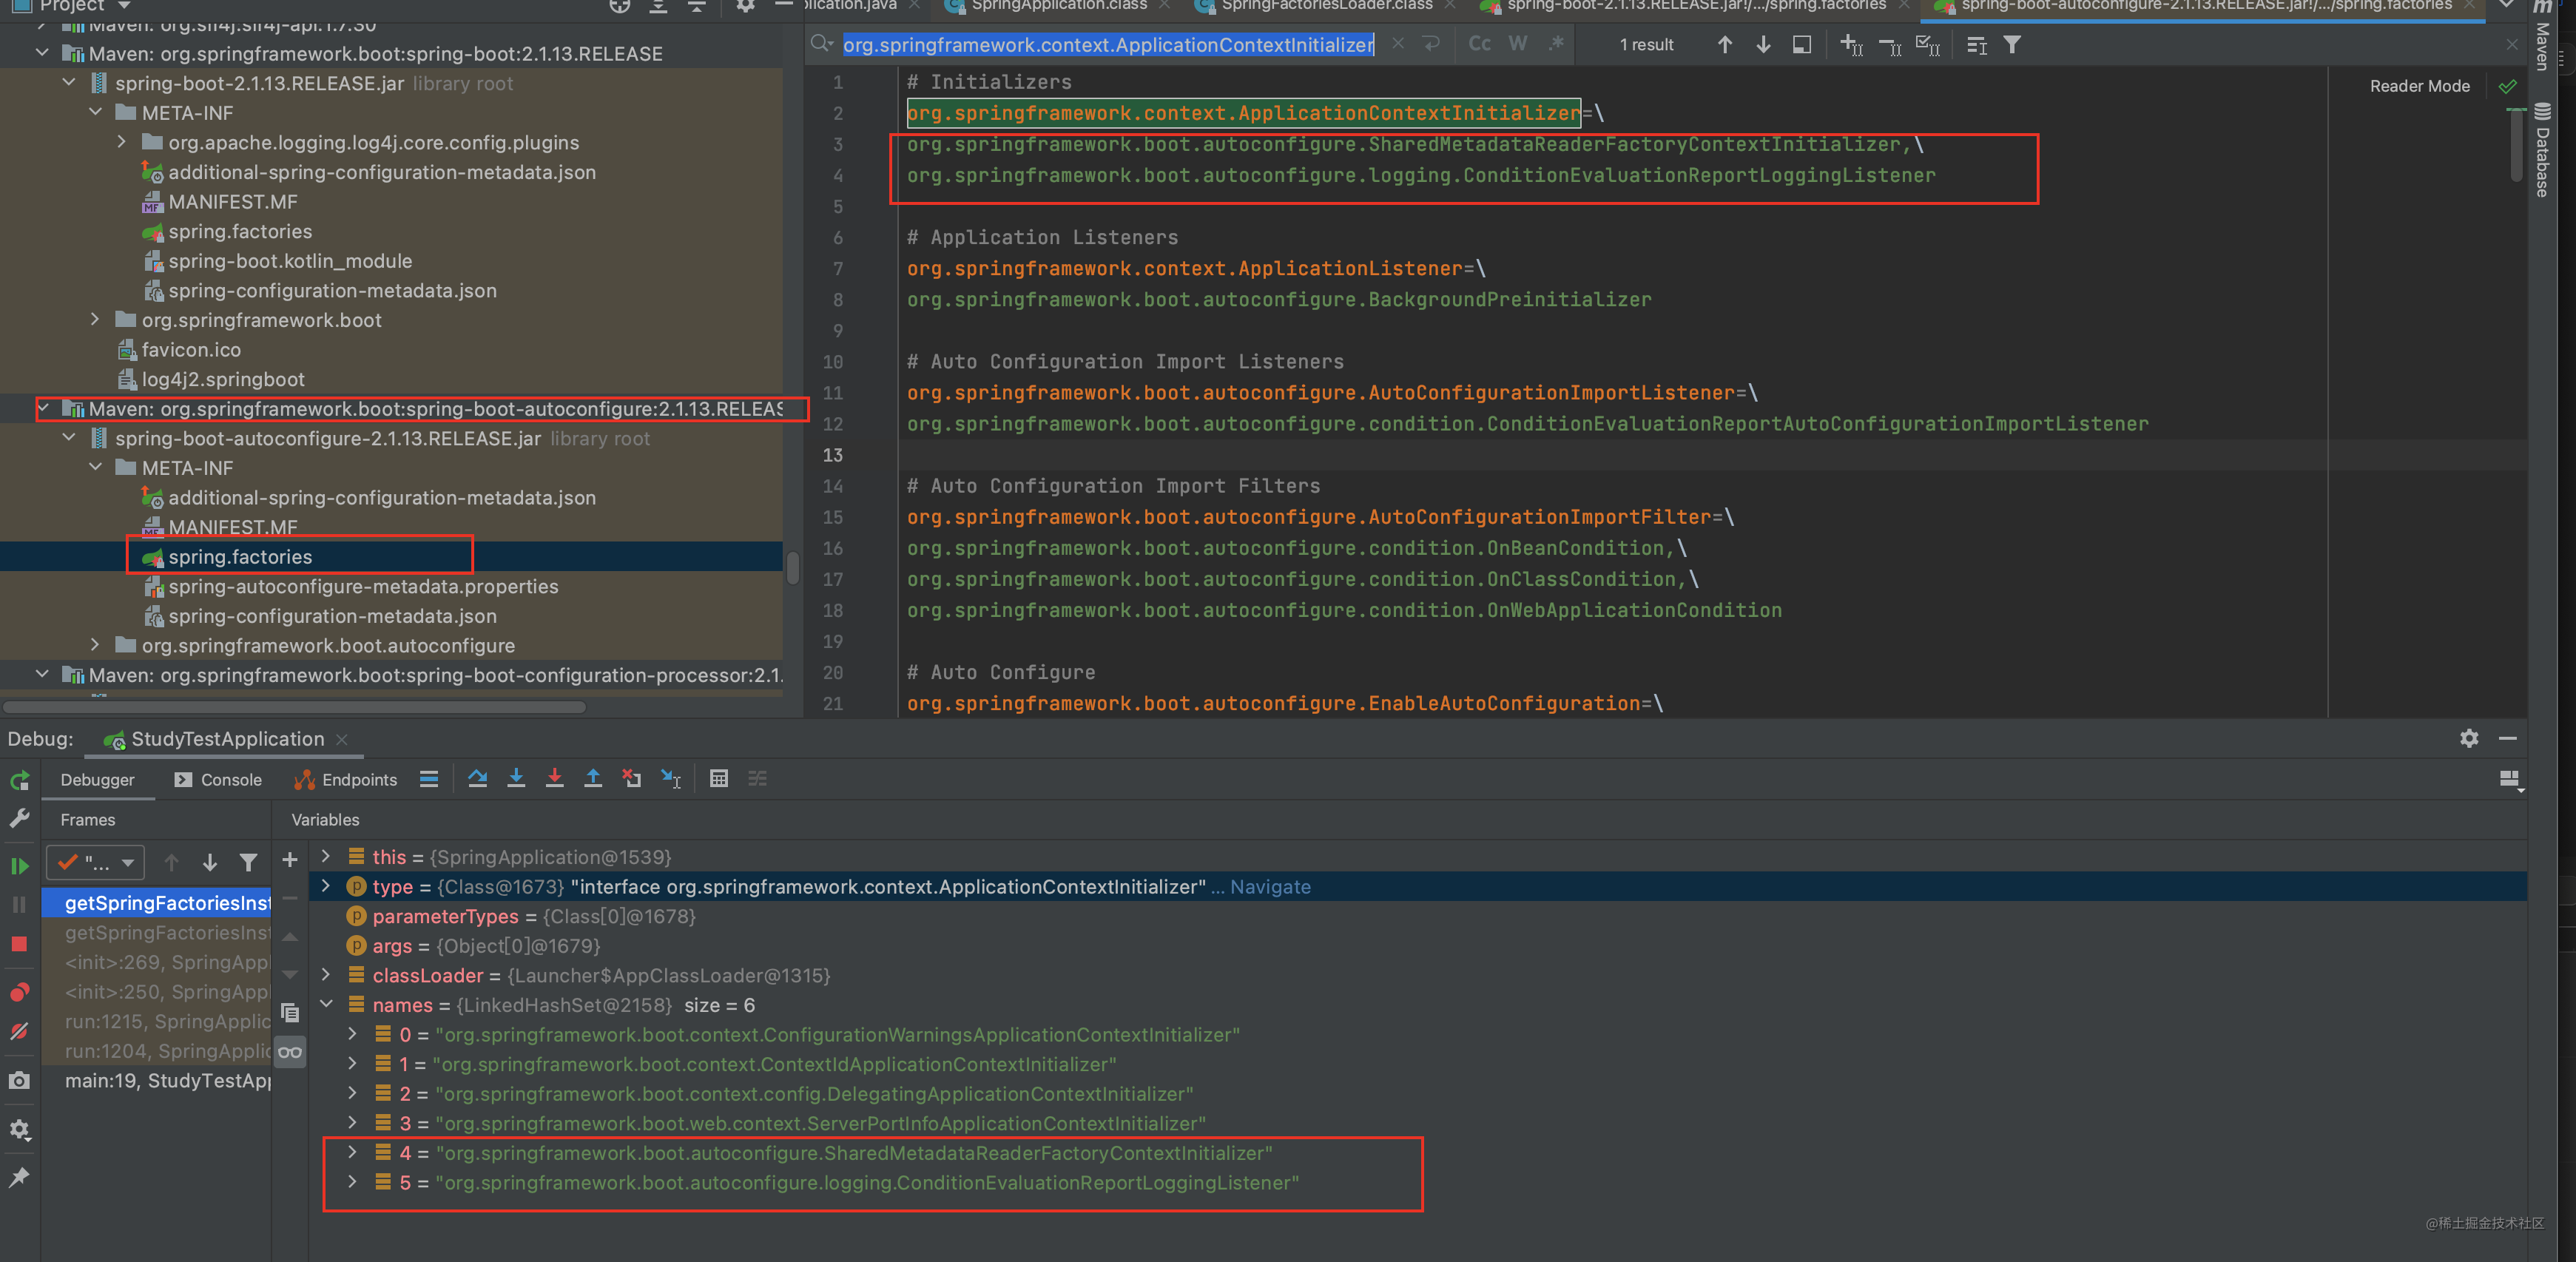This screenshot has height=1262, width=2576.
Task: Collapse the names LinkedHashSet node
Action: pyautogui.click(x=326, y=1005)
